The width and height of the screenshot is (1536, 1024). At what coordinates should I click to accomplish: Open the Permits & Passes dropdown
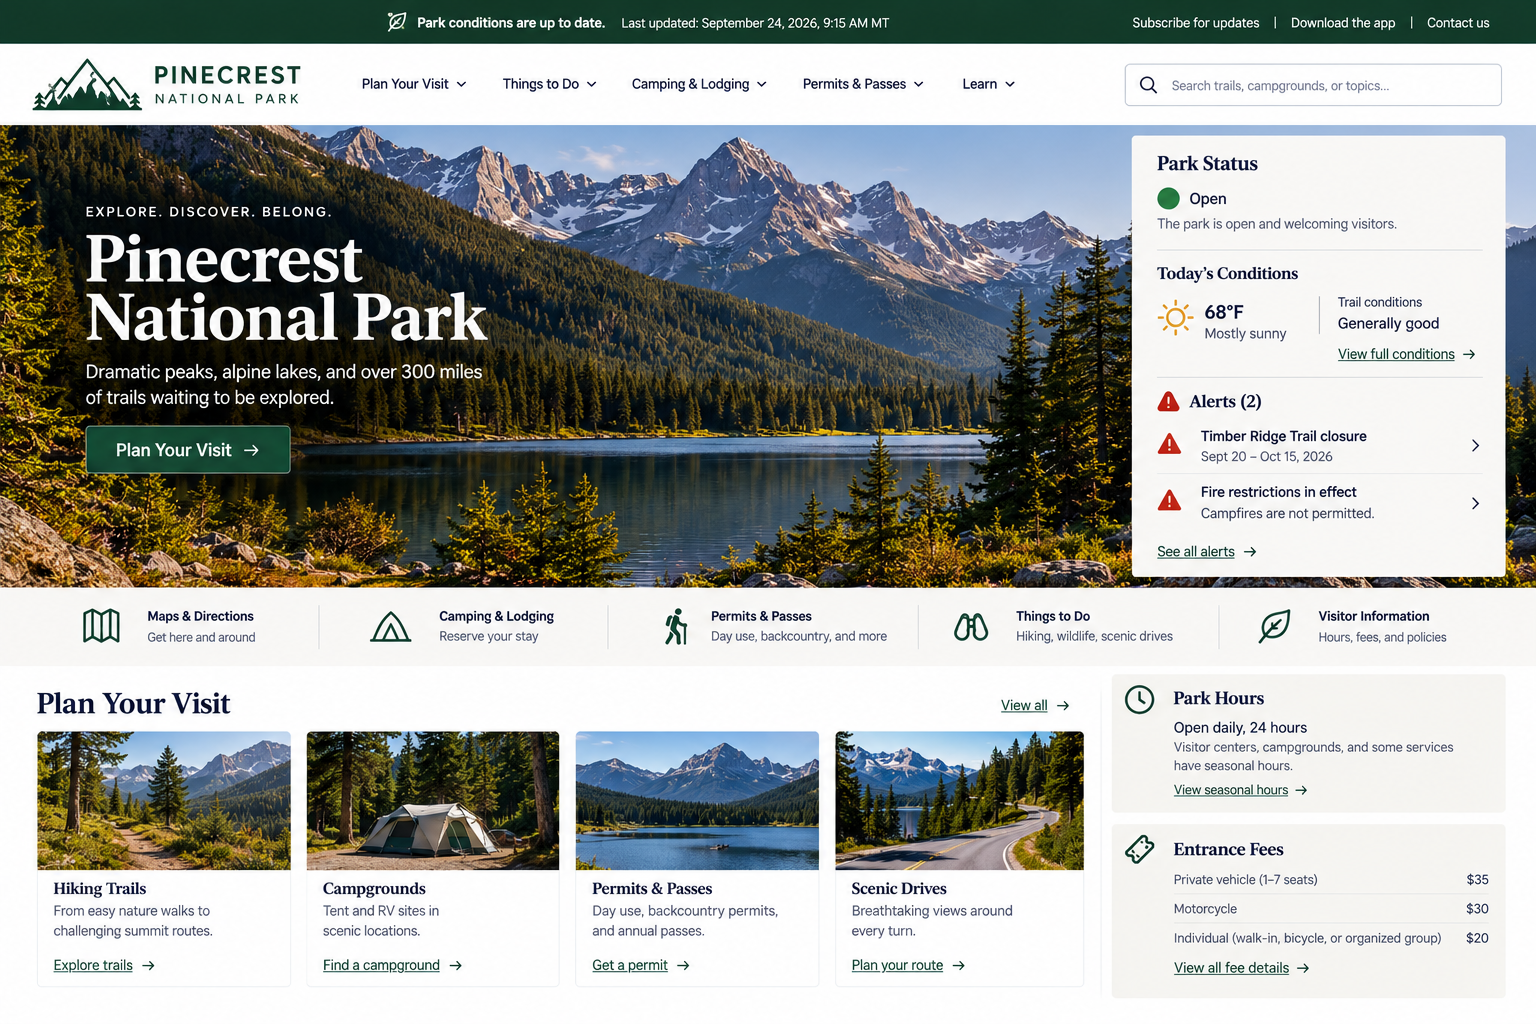(863, 84)
